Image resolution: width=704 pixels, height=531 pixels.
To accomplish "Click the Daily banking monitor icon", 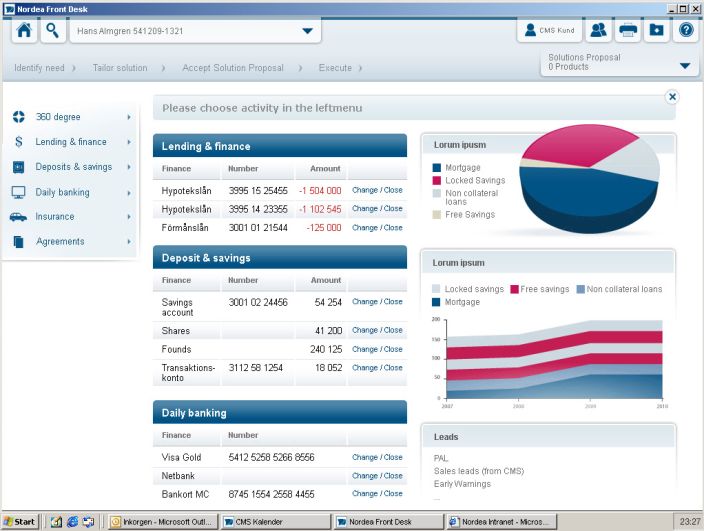I will coord(18,192).
